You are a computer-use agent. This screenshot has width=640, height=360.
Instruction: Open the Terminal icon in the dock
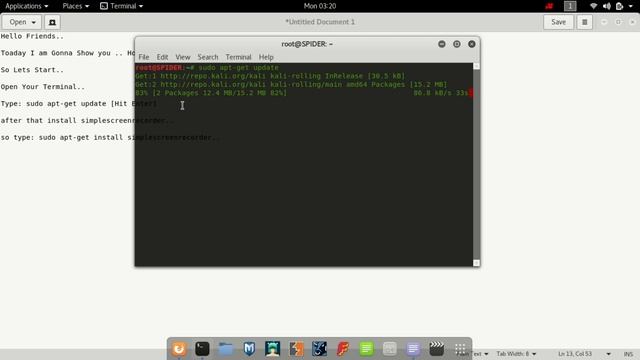point(202,349)
